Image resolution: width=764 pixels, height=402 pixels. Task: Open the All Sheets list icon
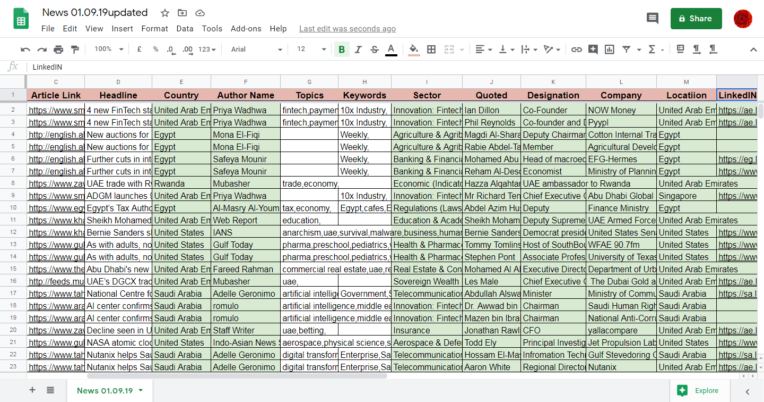[50, 390]
